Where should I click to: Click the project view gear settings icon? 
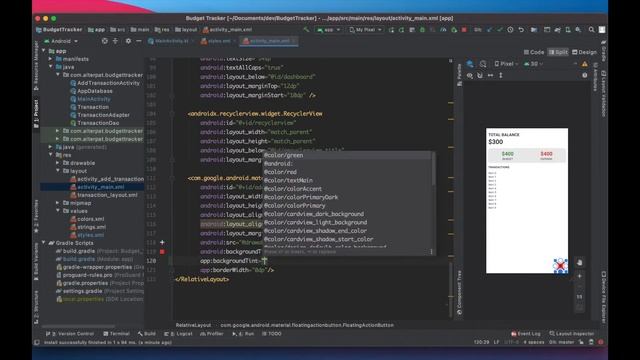click(128, 41)
